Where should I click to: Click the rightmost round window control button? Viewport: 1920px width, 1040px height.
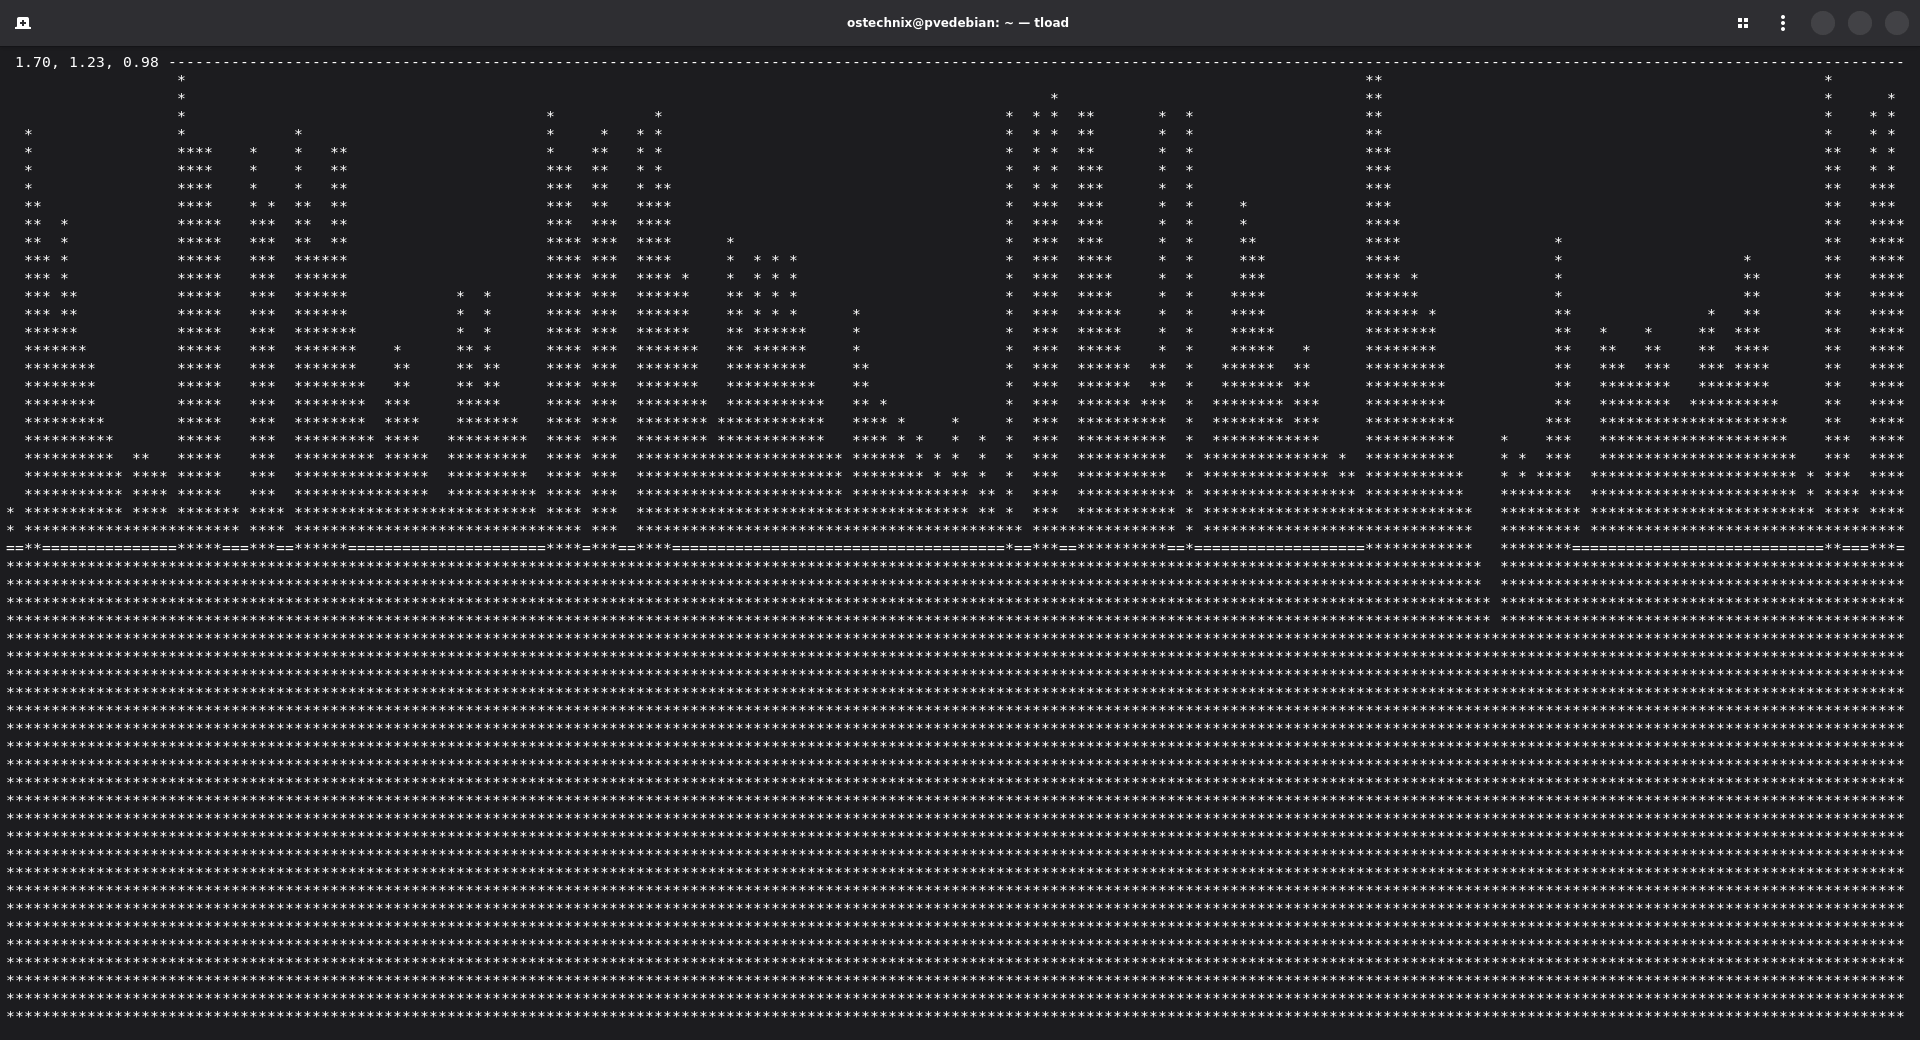coord(1897,23)
